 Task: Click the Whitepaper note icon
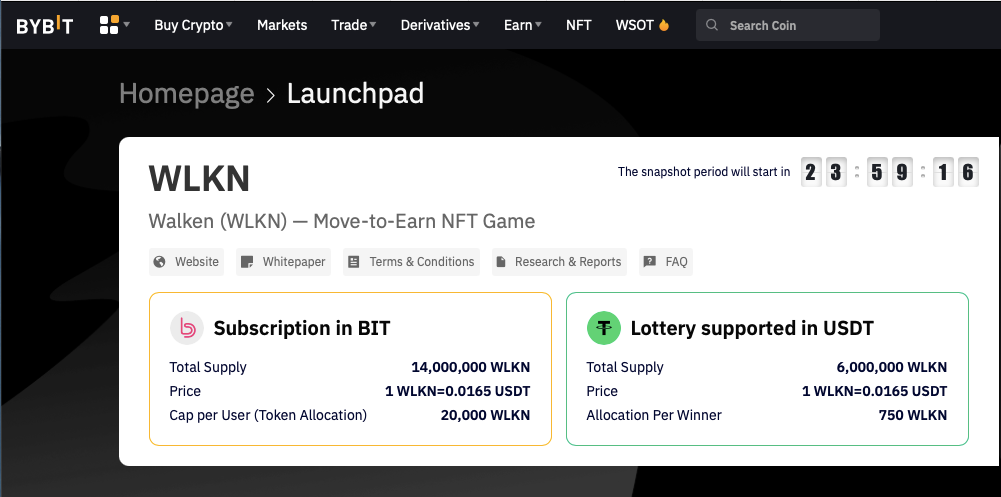[247, 262]
